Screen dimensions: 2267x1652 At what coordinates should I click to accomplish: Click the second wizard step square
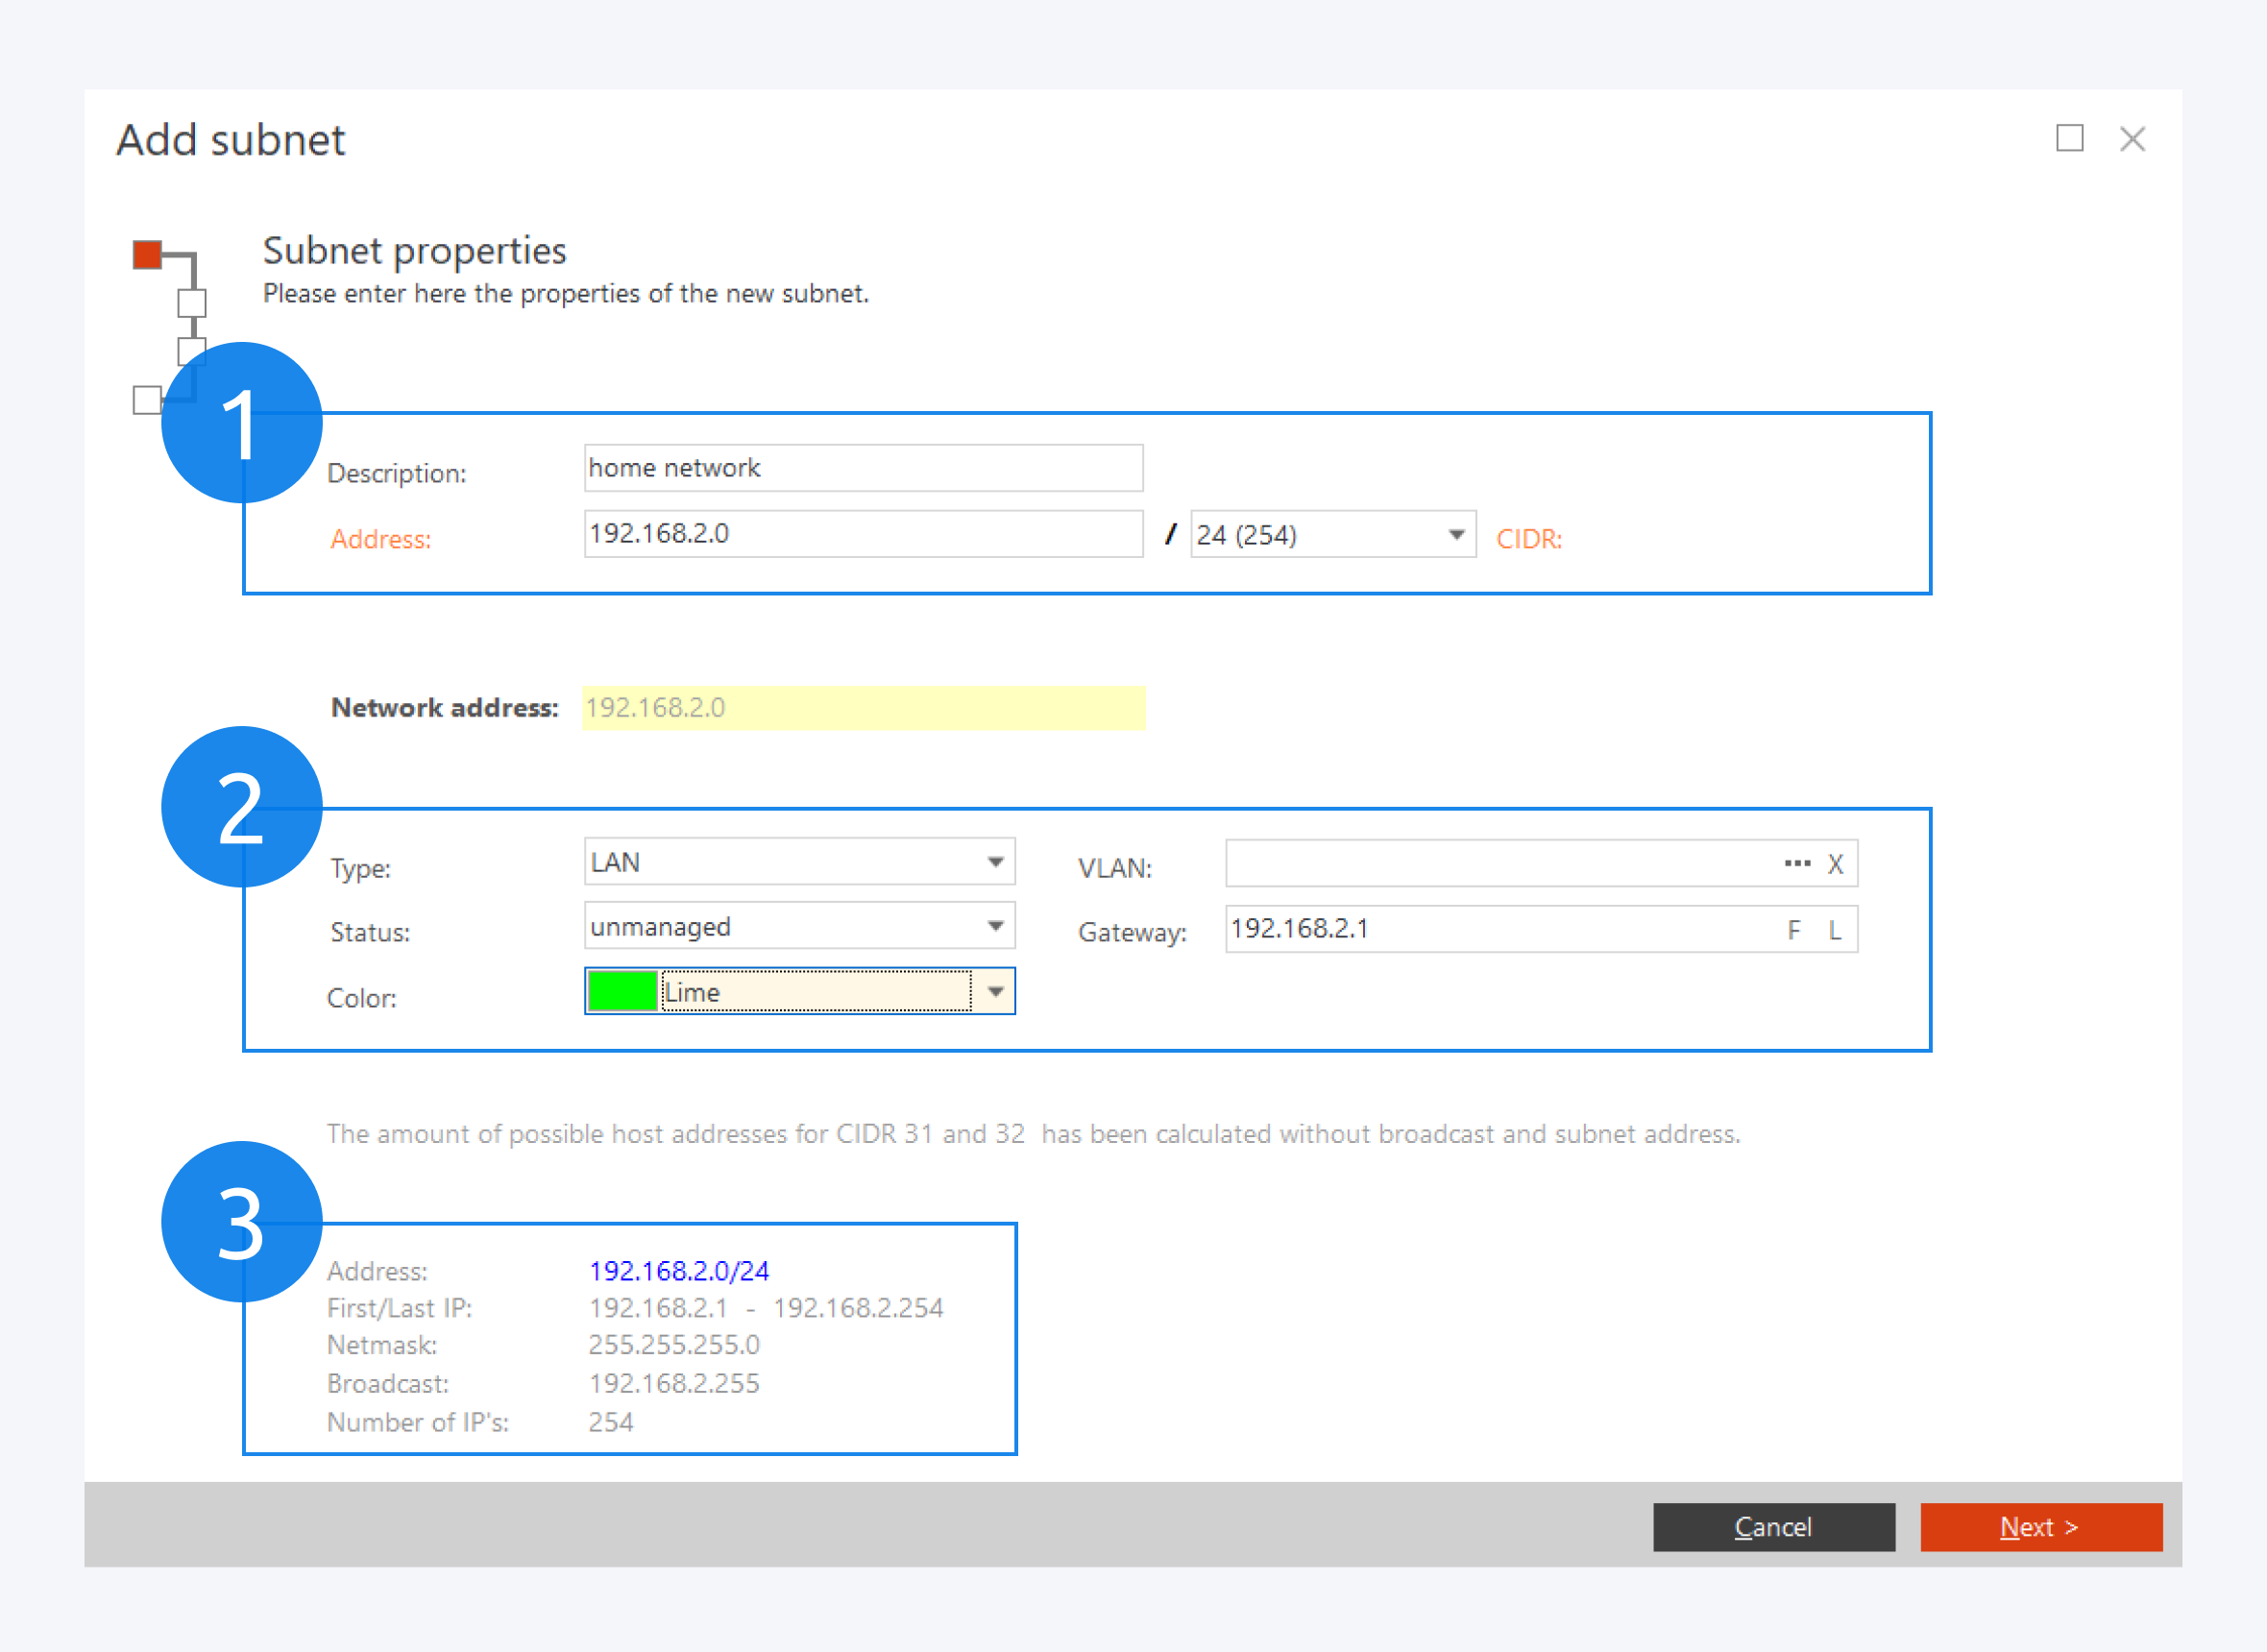(190, 301)
